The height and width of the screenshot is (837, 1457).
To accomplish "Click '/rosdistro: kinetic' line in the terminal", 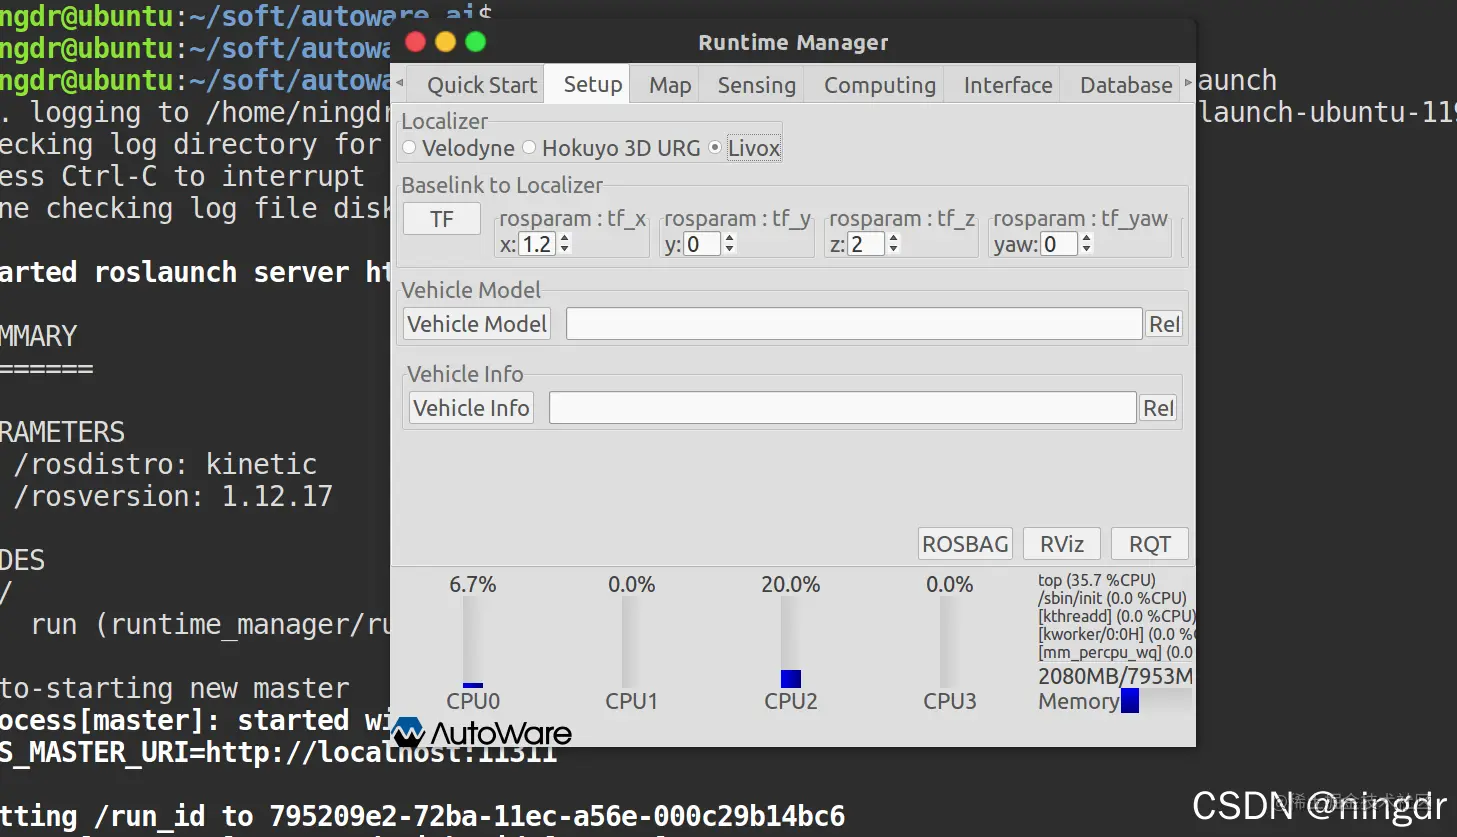I will click(165, 464).
